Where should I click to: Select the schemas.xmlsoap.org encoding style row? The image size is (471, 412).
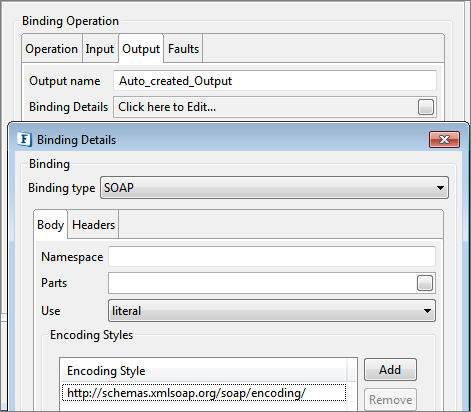coord(204,393)
